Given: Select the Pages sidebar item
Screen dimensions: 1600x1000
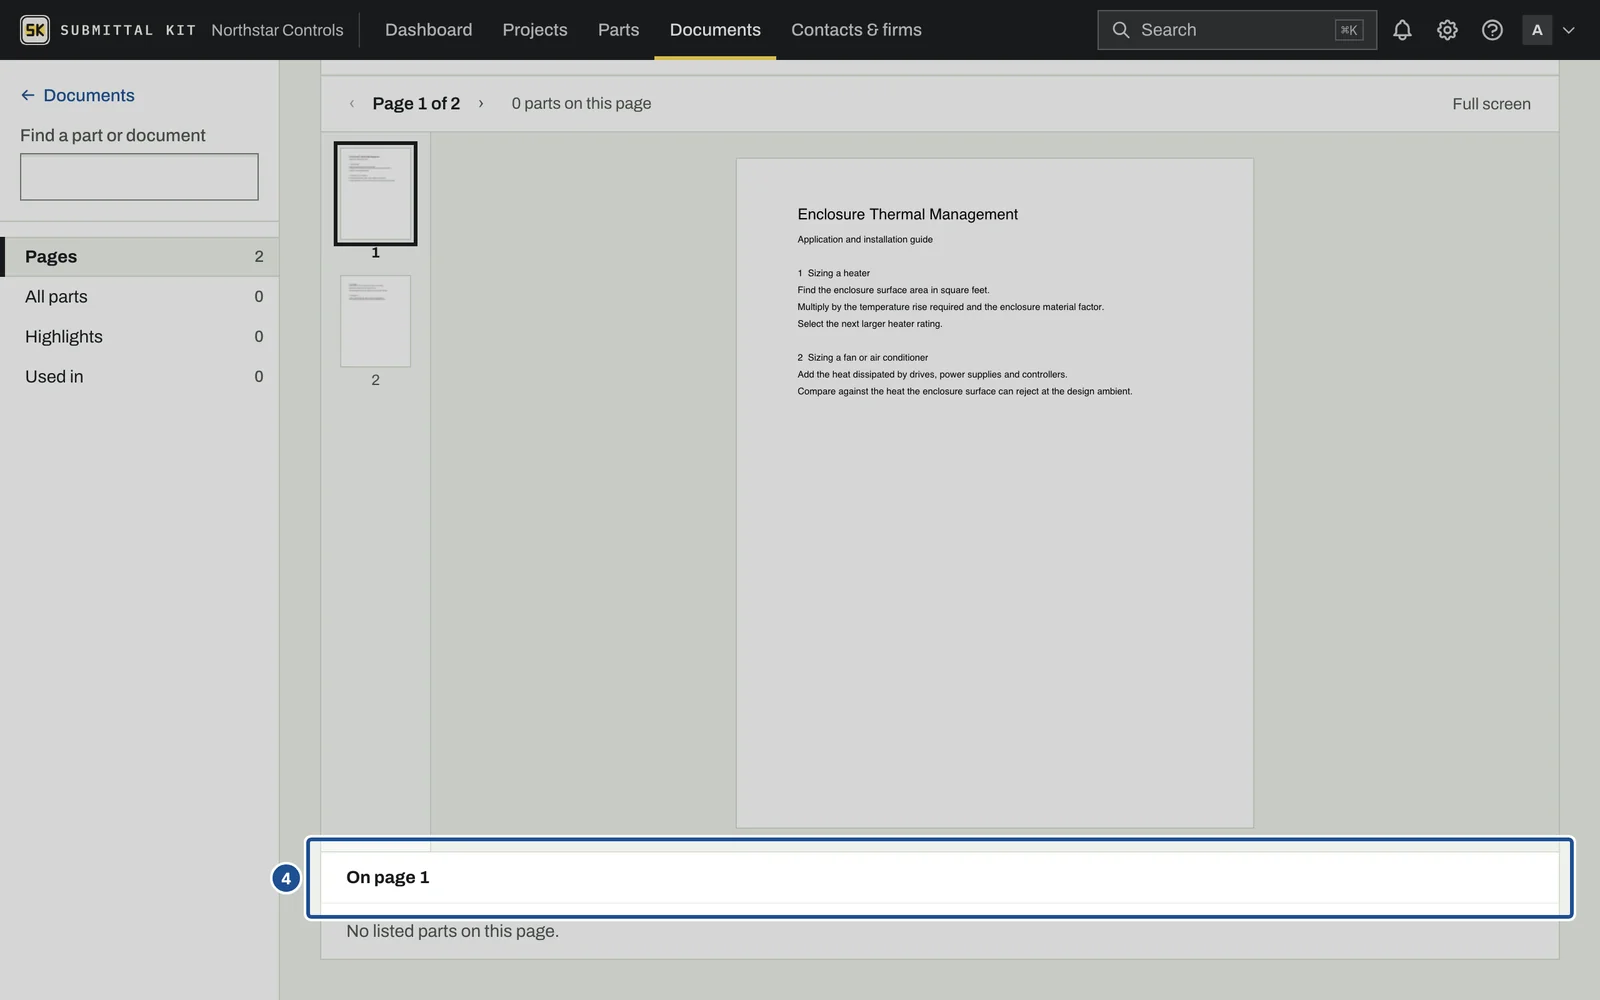Looking at the screenshot, I should tap(139, 256).
